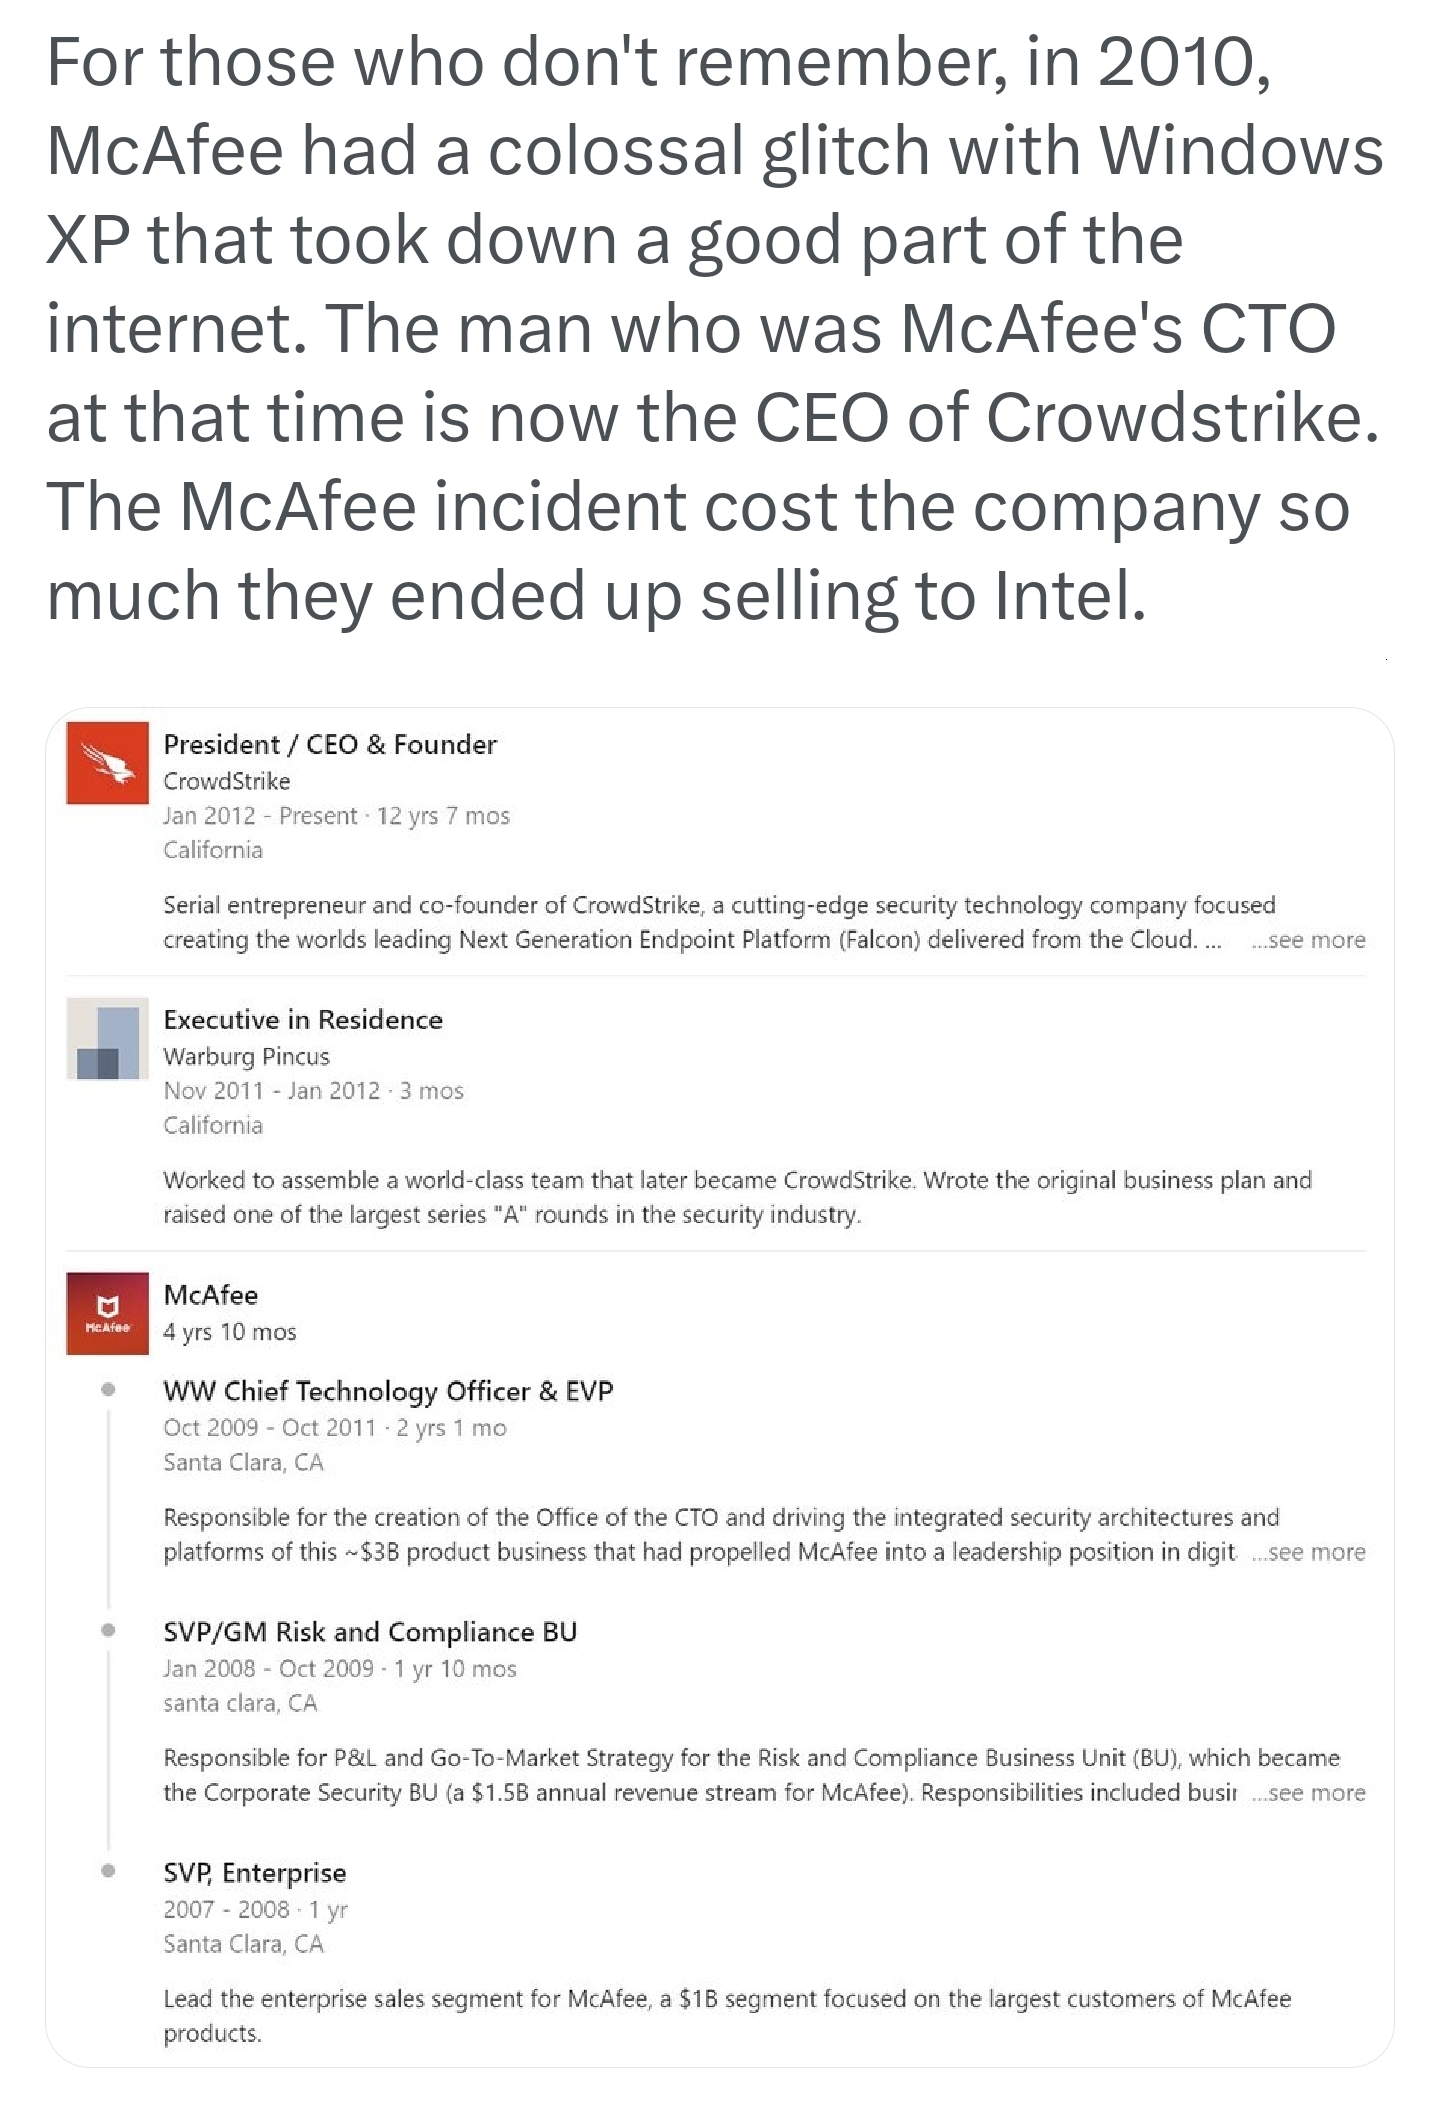Image resolution: width=1440 pixels, height=2105 pixels.
Task: Click the timeline bullet beside SVP, Enterprise
Action: point(108,1870)
